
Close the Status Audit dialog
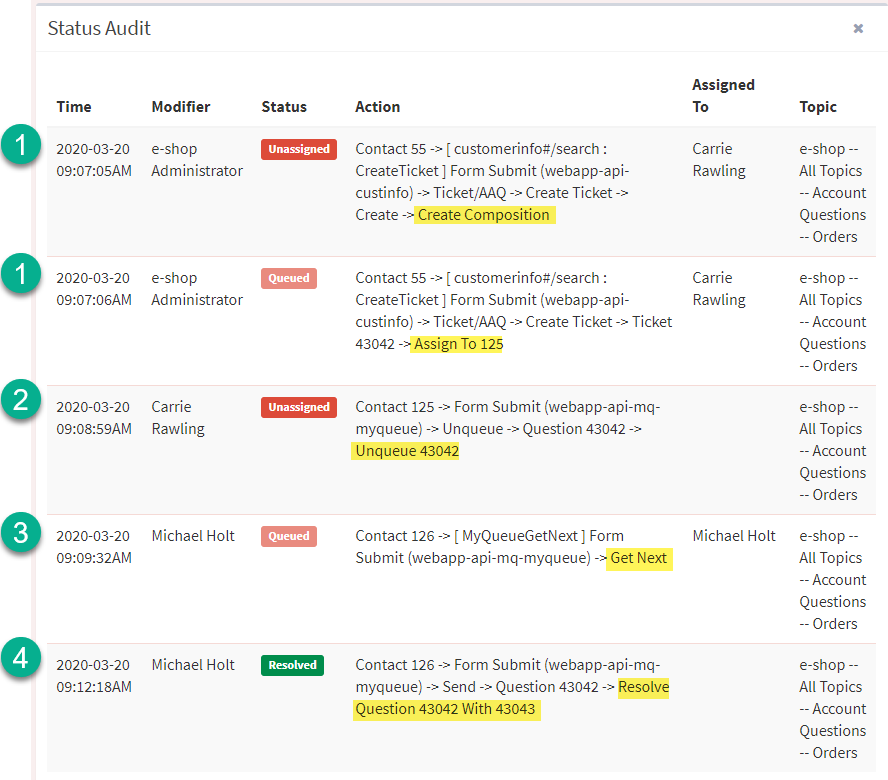(858, 28)
